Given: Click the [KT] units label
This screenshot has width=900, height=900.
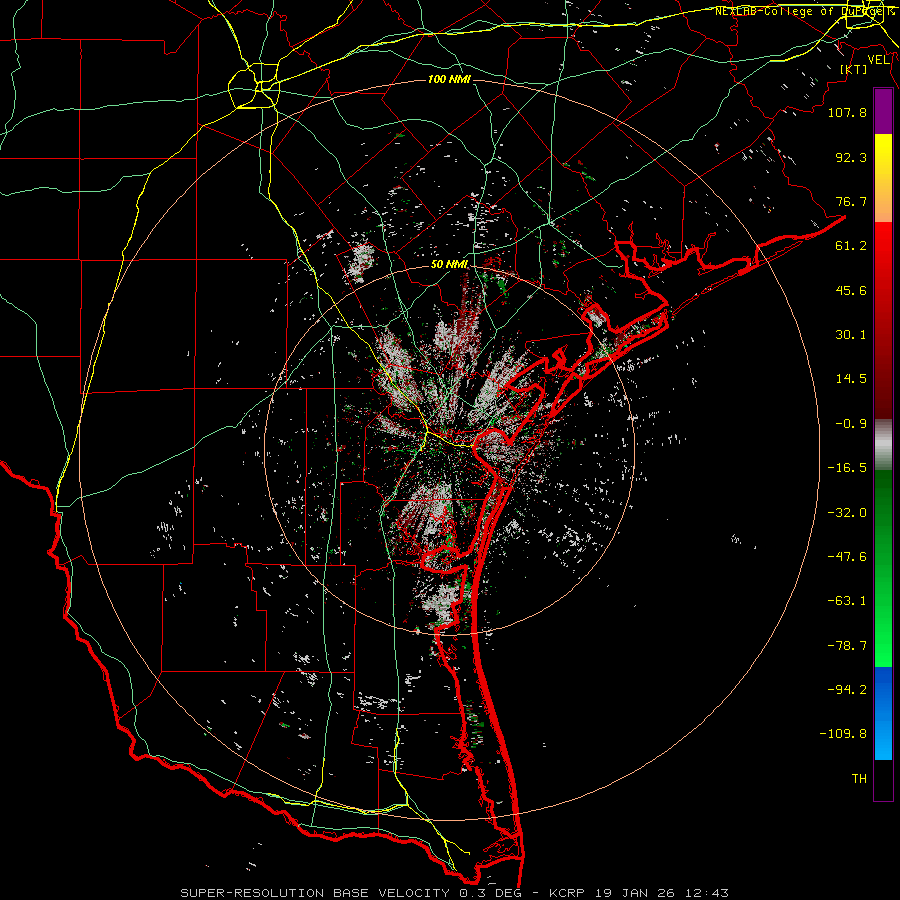Looking at the screenshot, I should click(854, 69).
